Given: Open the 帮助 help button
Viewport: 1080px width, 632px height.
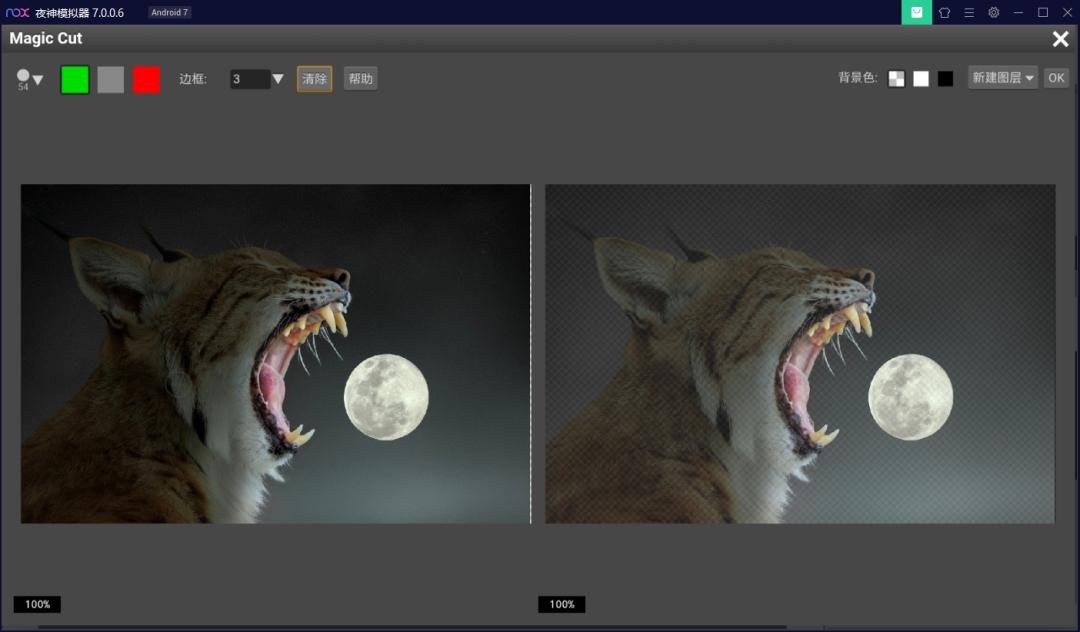Looking at the screenshot, I should pyautogui.click(x=360, y=78).
